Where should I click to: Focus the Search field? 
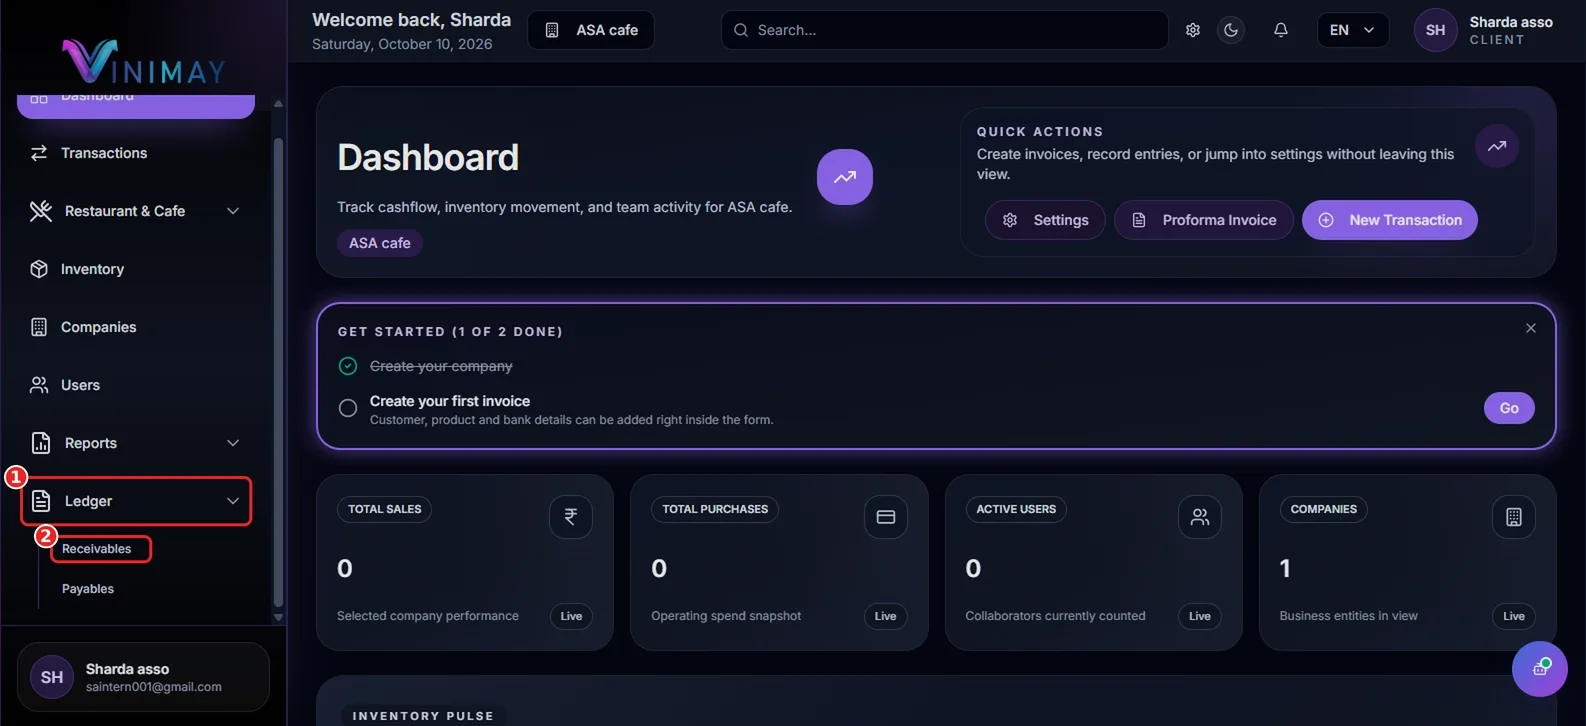coord(944,30)
